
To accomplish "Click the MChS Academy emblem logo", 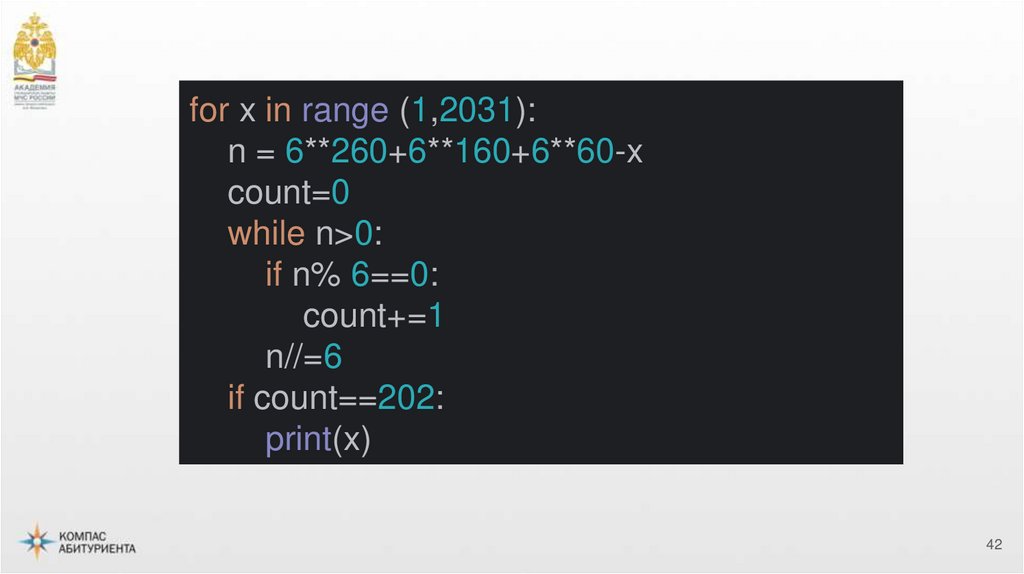I will click(34, 45).
